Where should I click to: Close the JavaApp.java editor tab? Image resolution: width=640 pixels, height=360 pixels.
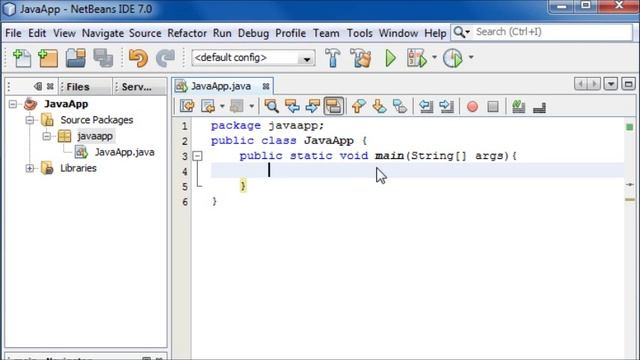[x=266, y=86]
